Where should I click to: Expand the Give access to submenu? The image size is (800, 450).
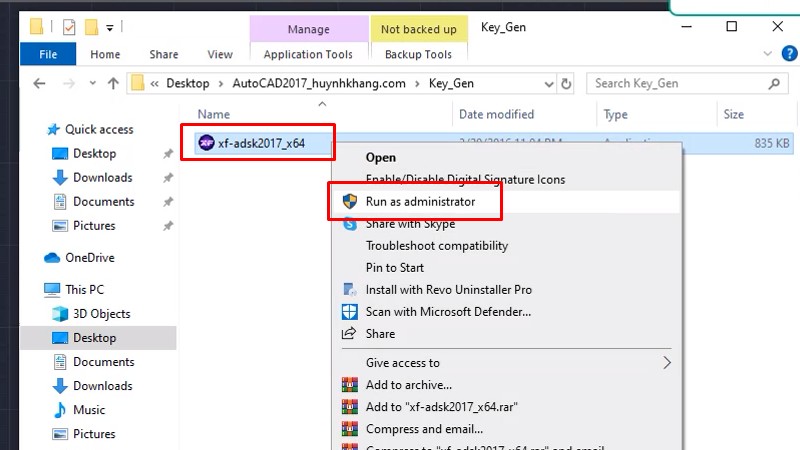(x=667, y=363)
